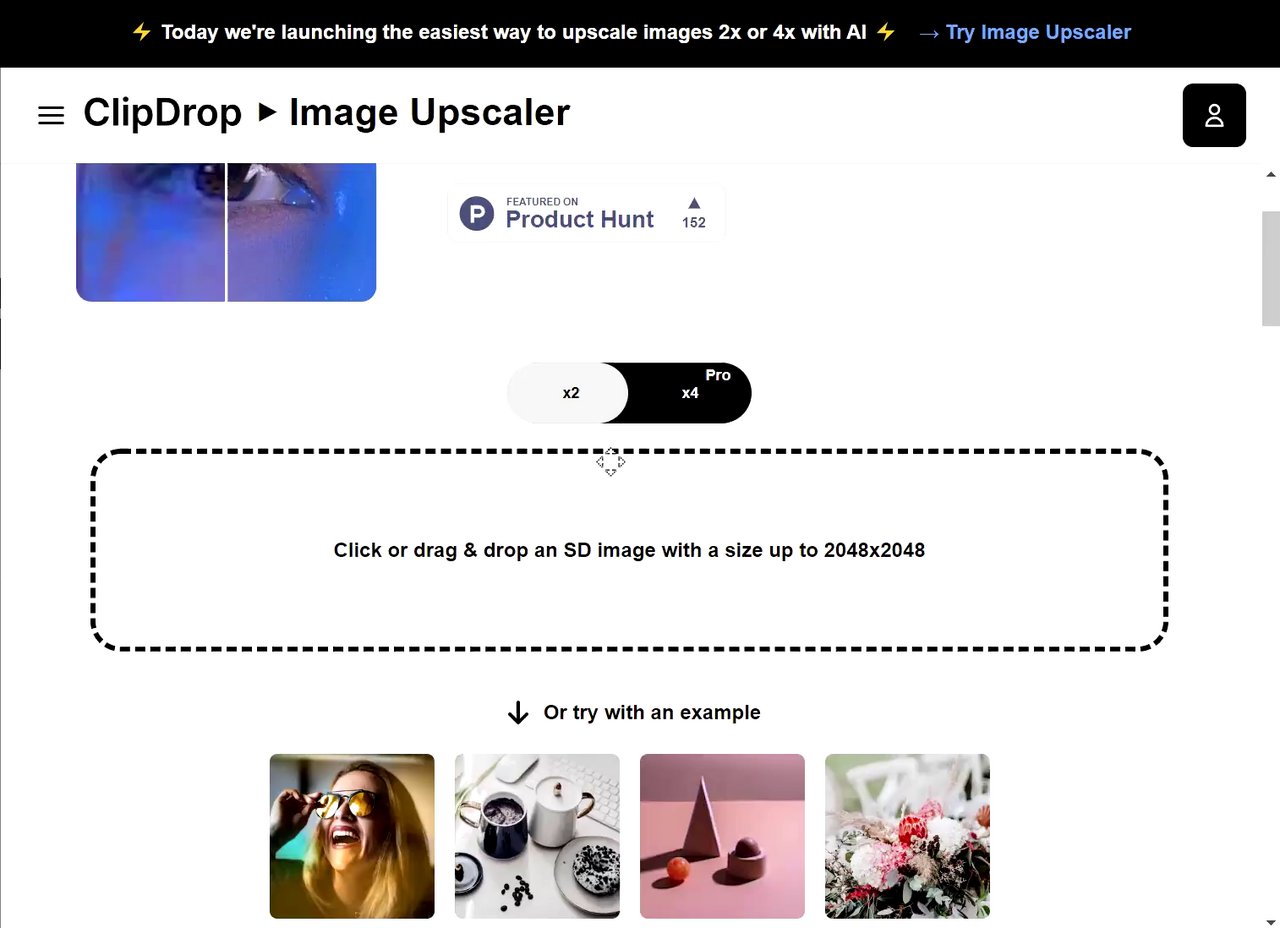1280x928 pixels.
Task: Click the blue eye before/after comparison image
Action: tap(226, 232)
